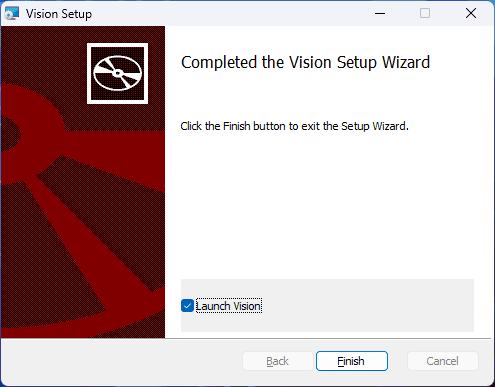
Task: Click the gray panel beside Launch Vision
Action: [367, 305]
